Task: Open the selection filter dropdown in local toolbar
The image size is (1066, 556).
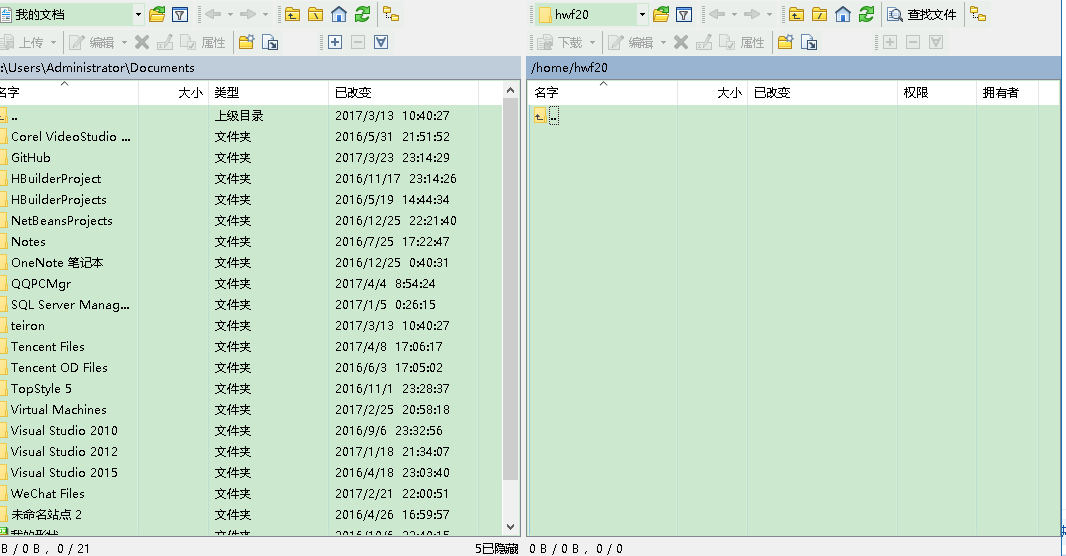Action: [x=380, y=42]
